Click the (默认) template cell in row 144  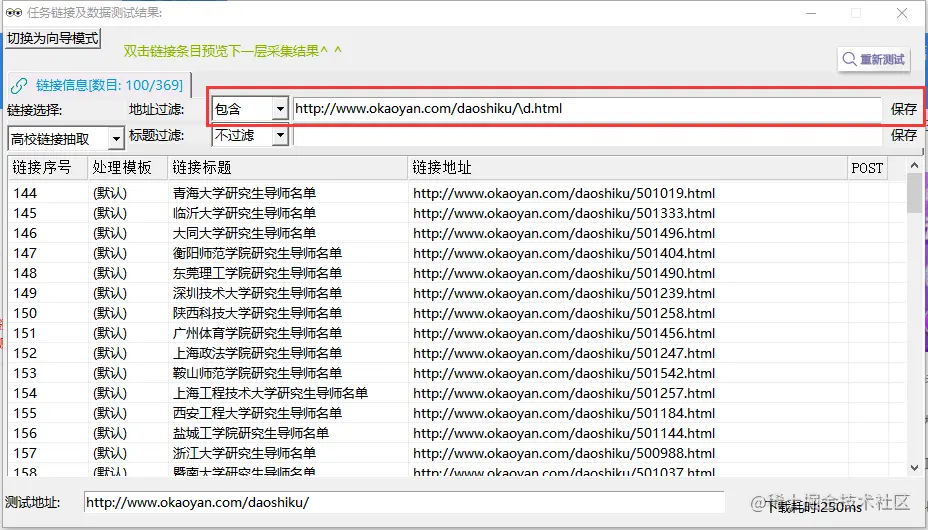coord(109,193)
